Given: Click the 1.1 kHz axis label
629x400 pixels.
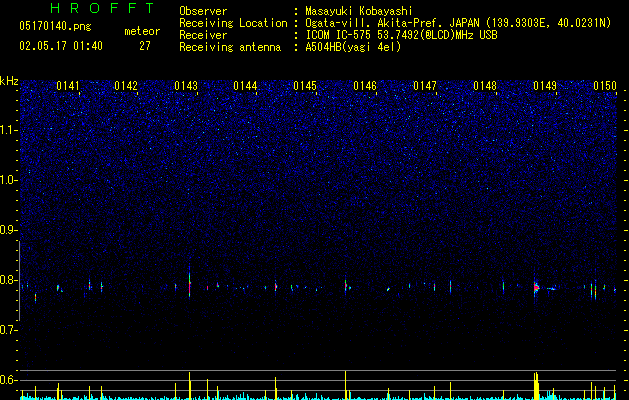Looking at the screenshot, I should tap(9, 130).
